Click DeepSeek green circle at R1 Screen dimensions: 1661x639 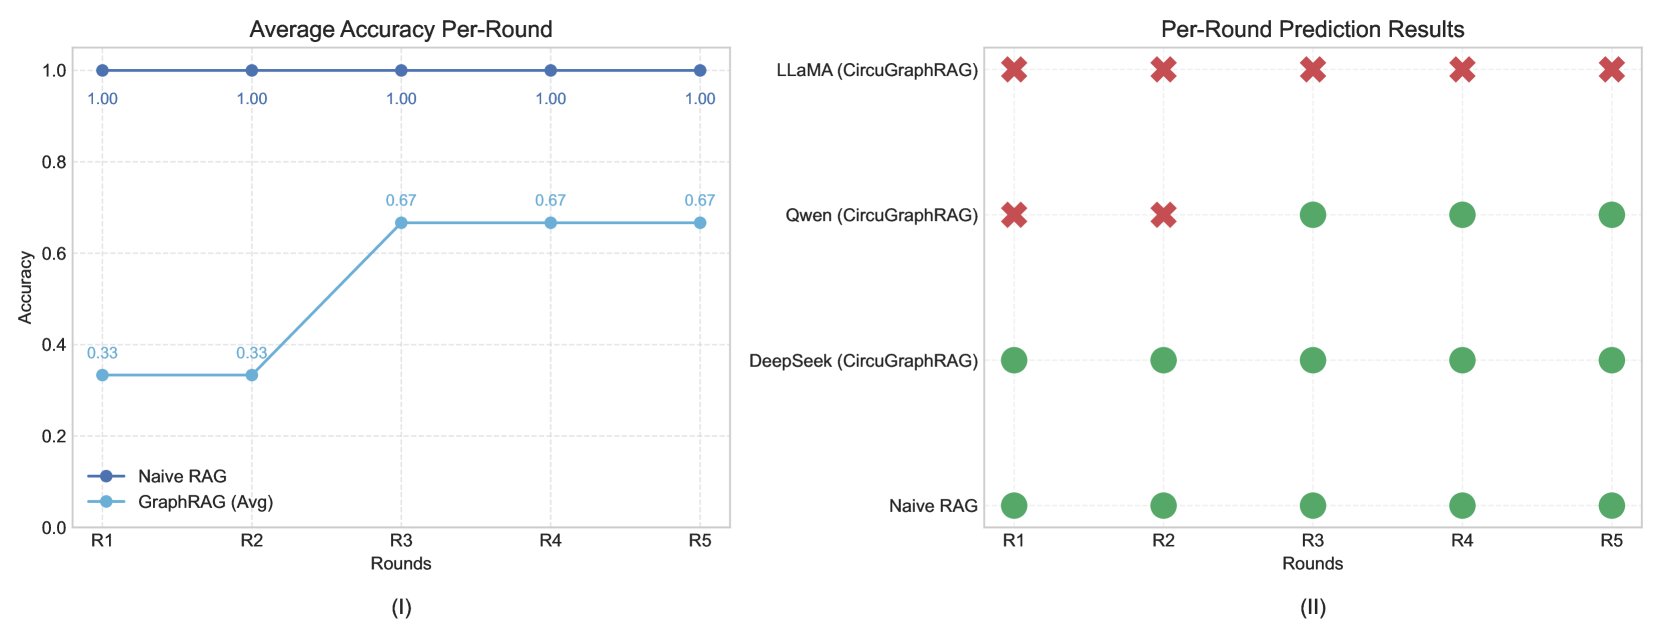(1014, 360)
